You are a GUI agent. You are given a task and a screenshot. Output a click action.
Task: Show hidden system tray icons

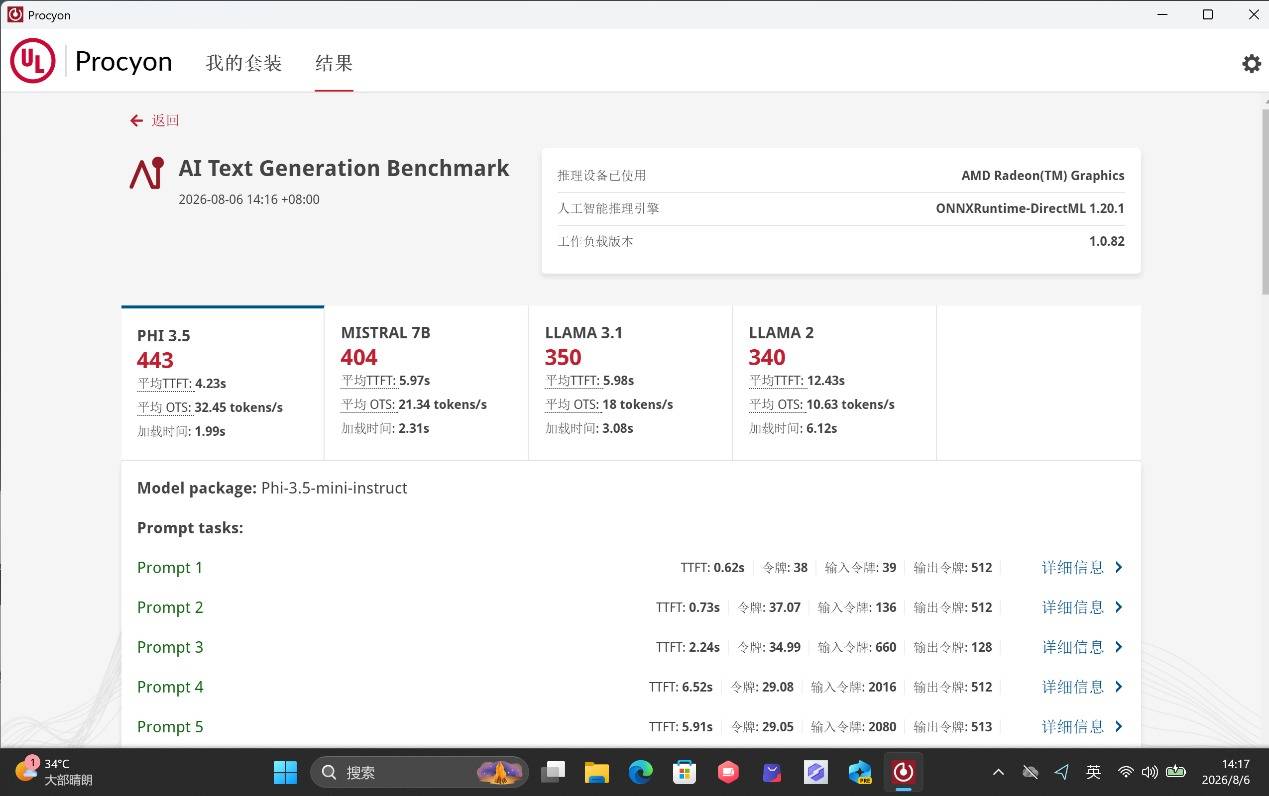tap(998, 772)
